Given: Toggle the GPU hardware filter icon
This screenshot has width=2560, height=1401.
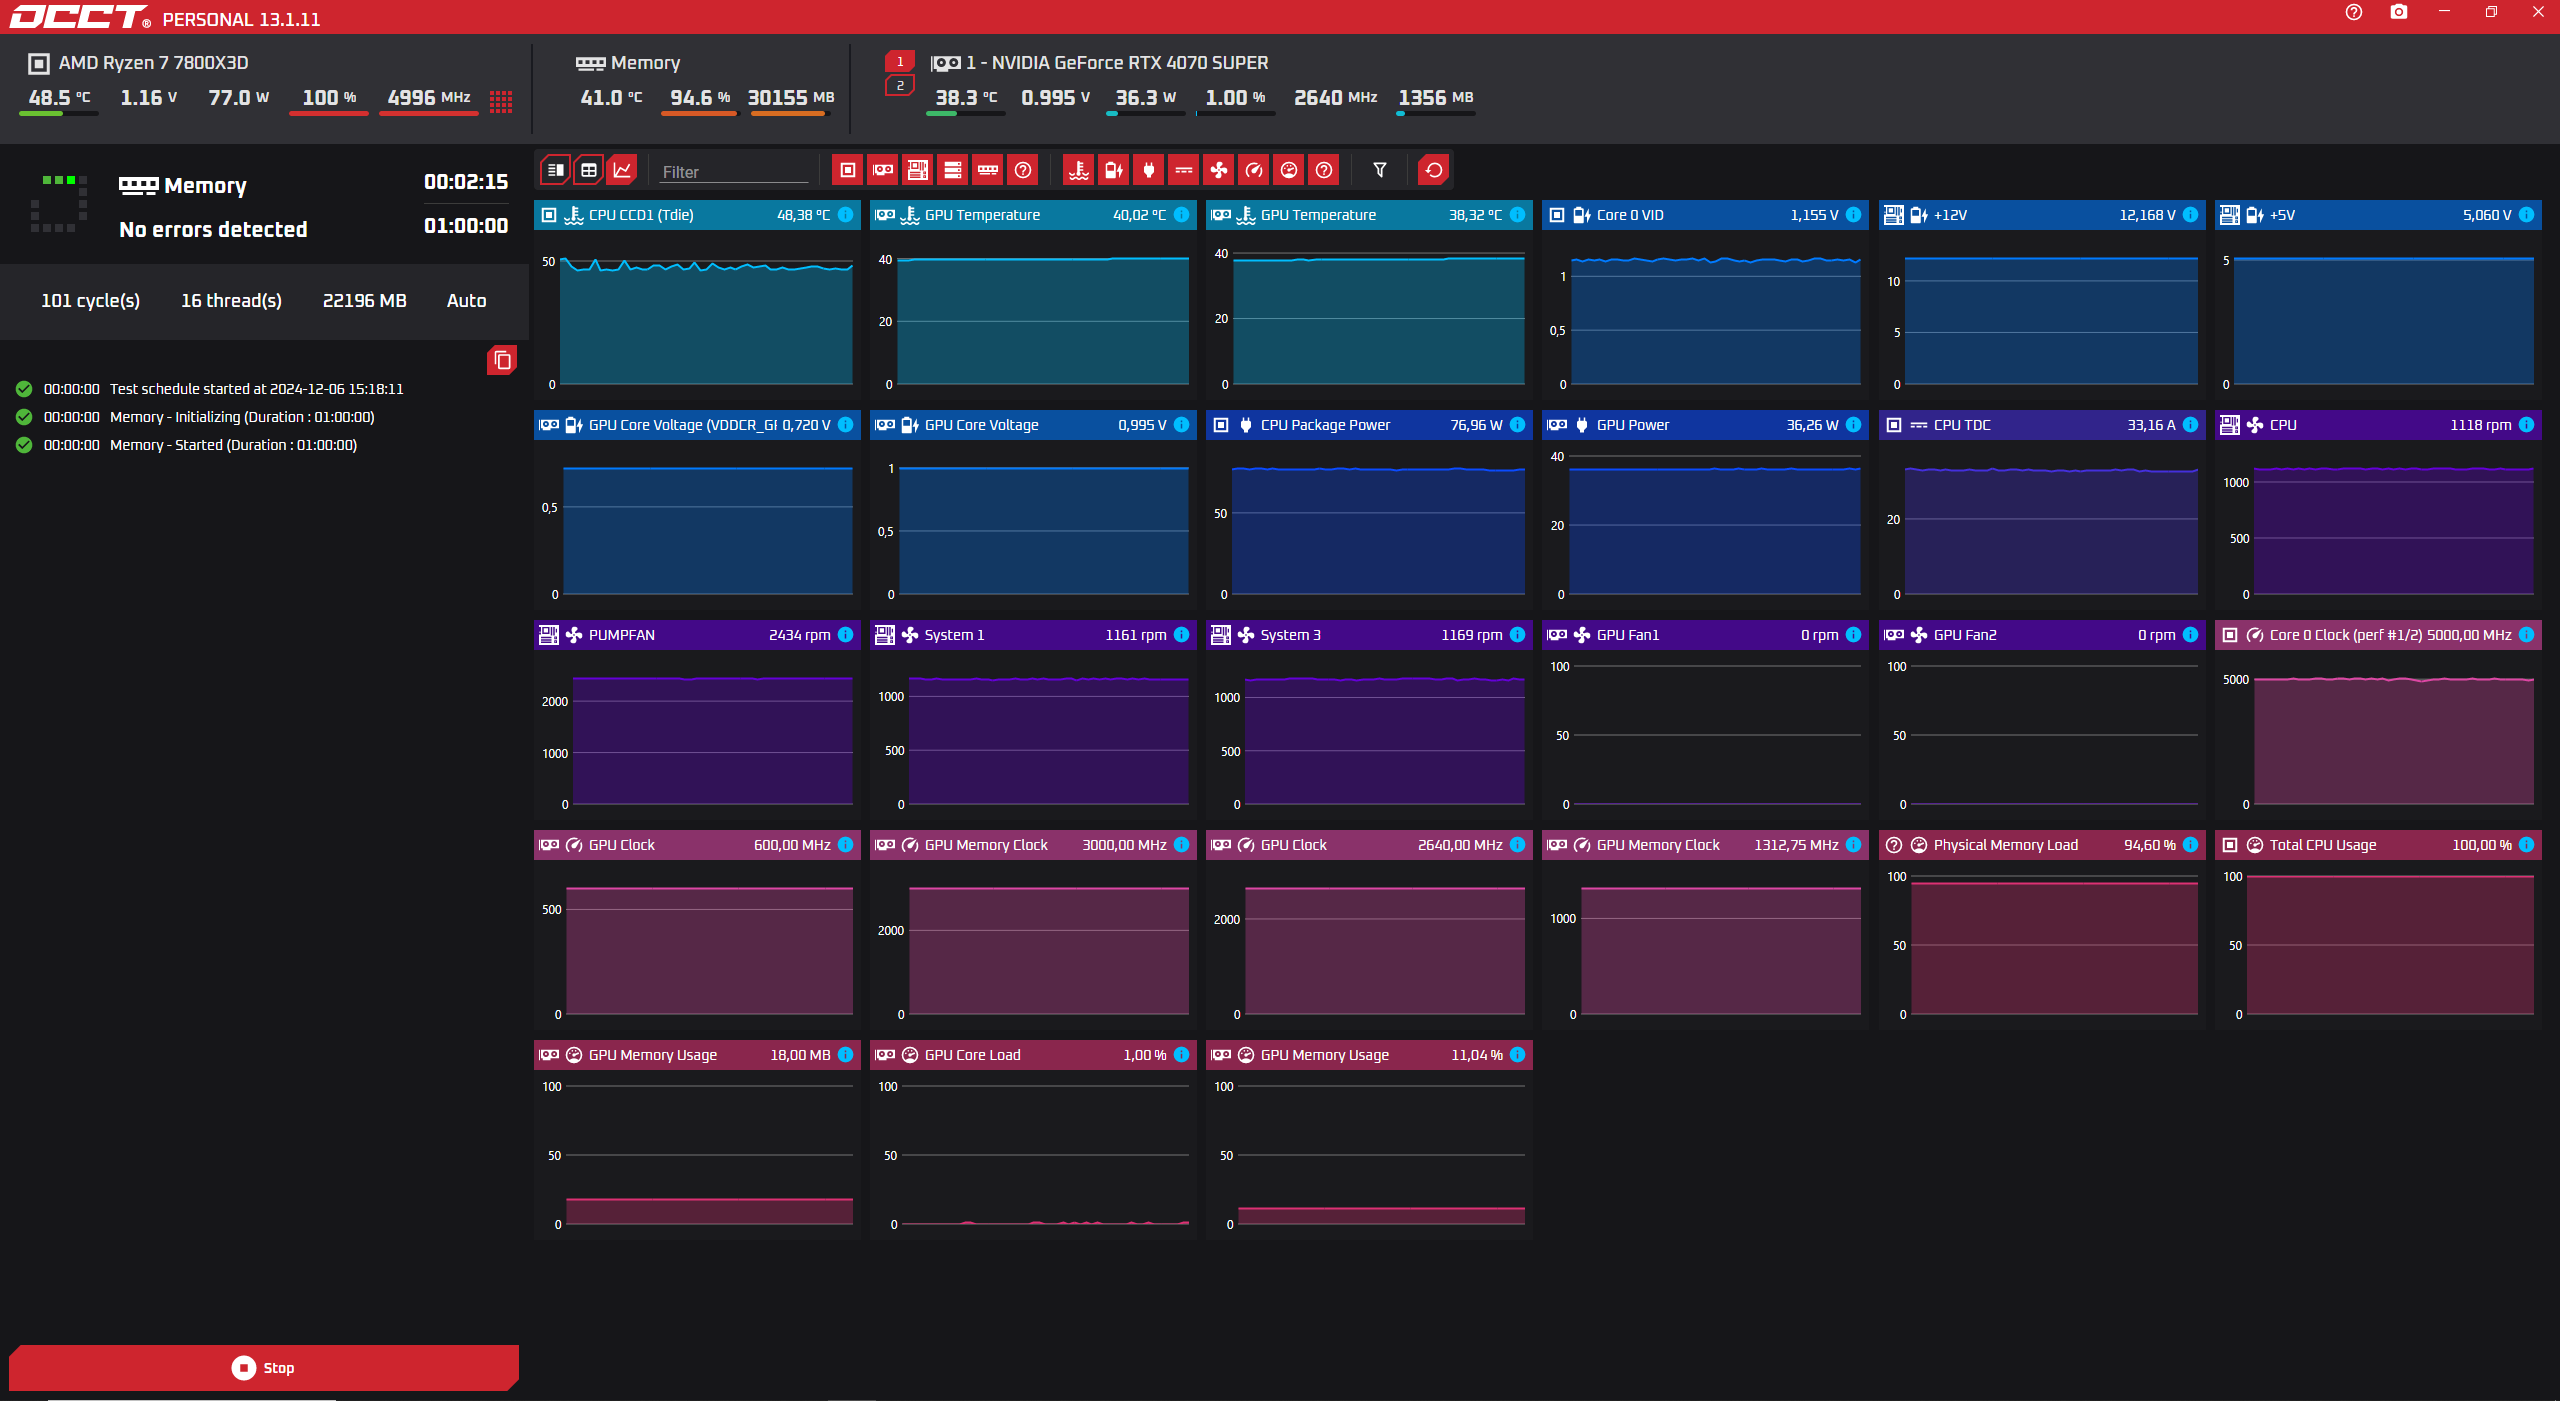Looking at the screenshot, I should (x=882, y=170).
